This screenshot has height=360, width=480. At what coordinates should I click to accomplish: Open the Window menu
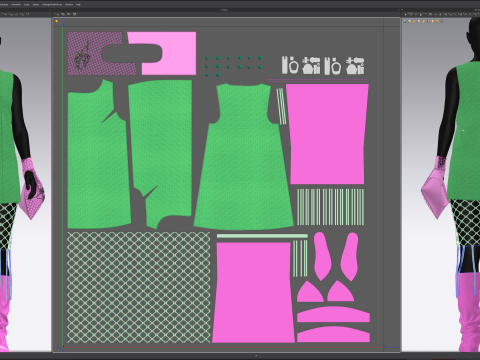pos(69,5)
